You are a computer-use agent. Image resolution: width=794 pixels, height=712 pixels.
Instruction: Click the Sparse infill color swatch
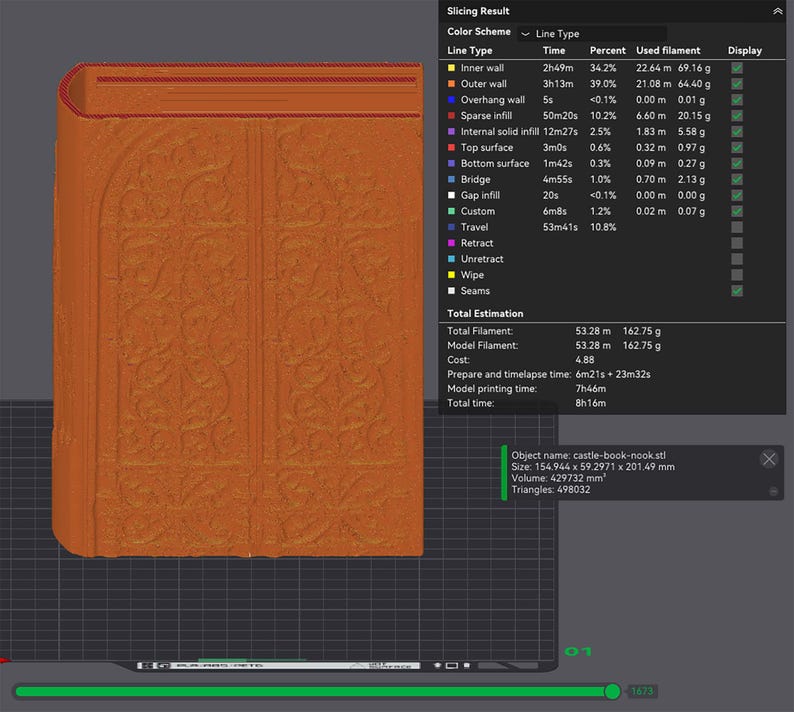pyautogui.click(x=451, y=115)
